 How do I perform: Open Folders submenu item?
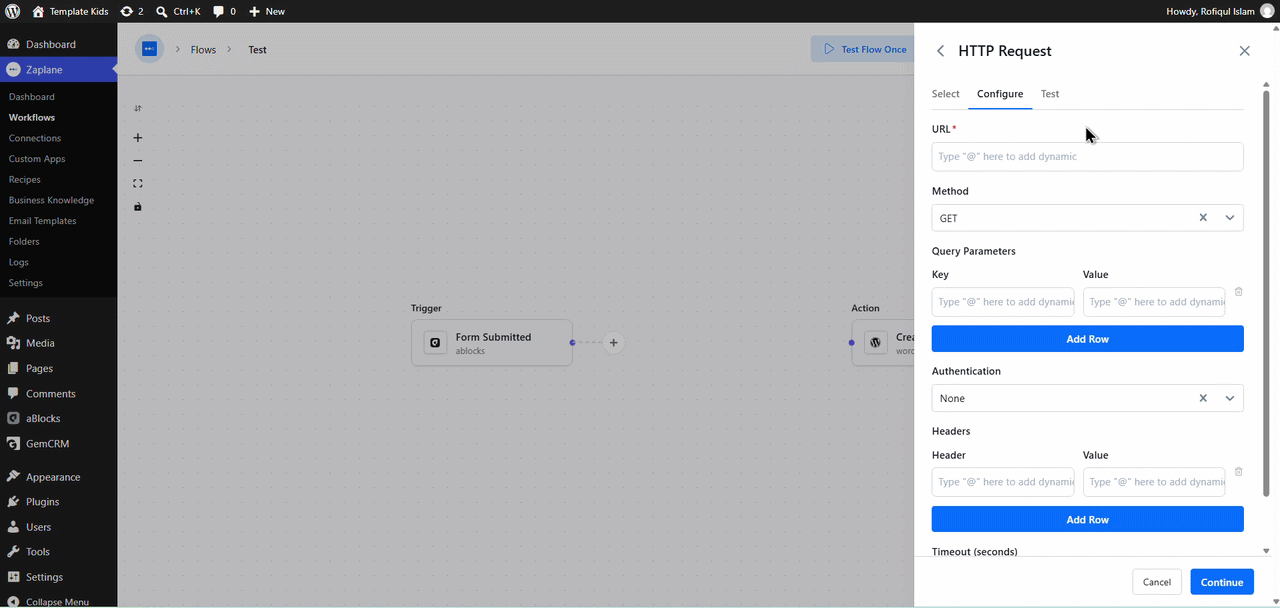pyautogui.click(x=24, y=242)
